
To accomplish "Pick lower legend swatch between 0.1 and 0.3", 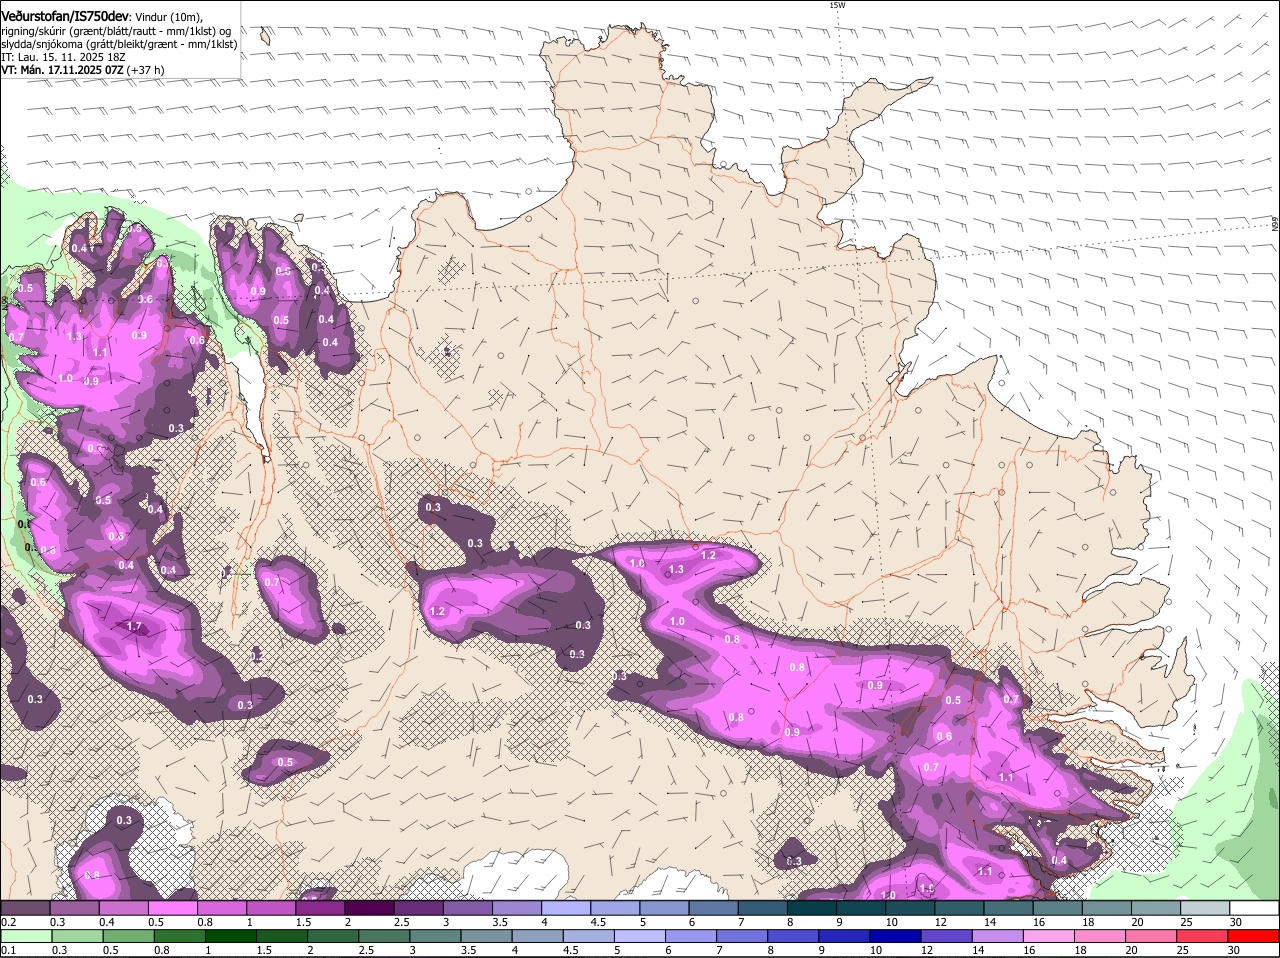I will click(27, 936).
